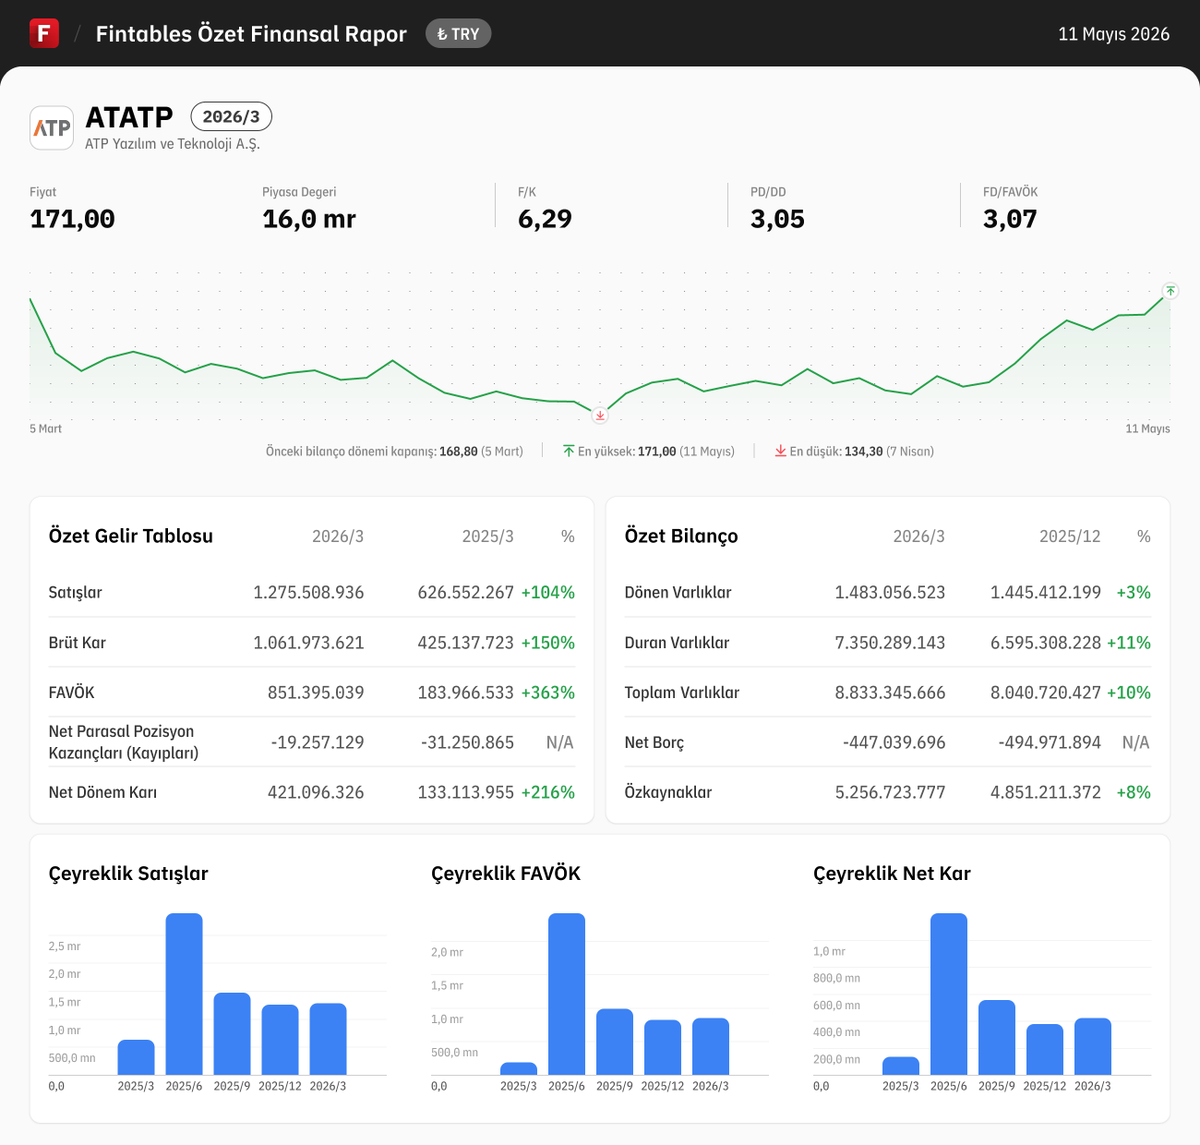Click the FAVÖK +363% change
The width and height of the screenshot is (1200, 1145).
click(x=548, y=692)
